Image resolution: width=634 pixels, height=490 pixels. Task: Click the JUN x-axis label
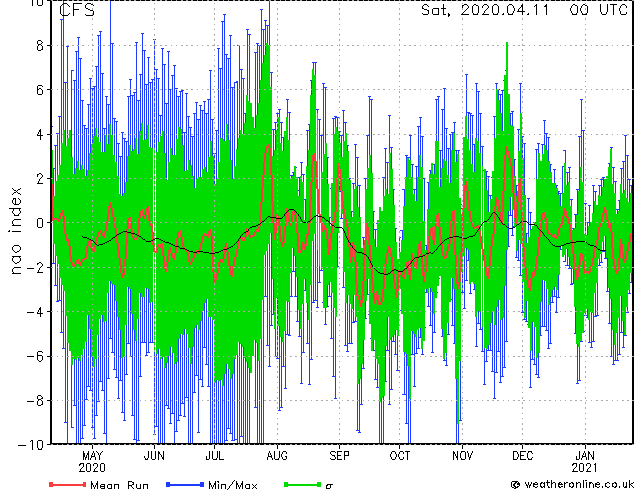coord(154,456)
